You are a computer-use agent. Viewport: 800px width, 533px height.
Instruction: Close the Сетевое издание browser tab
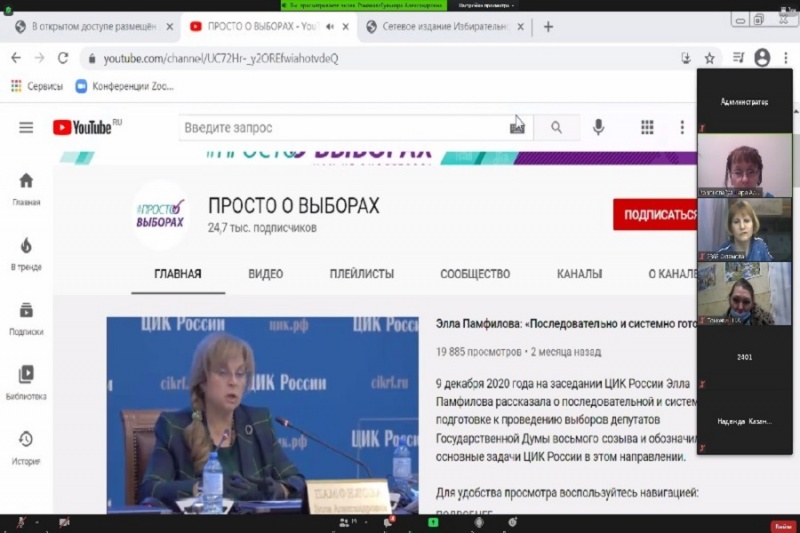[x=520, y=27]
